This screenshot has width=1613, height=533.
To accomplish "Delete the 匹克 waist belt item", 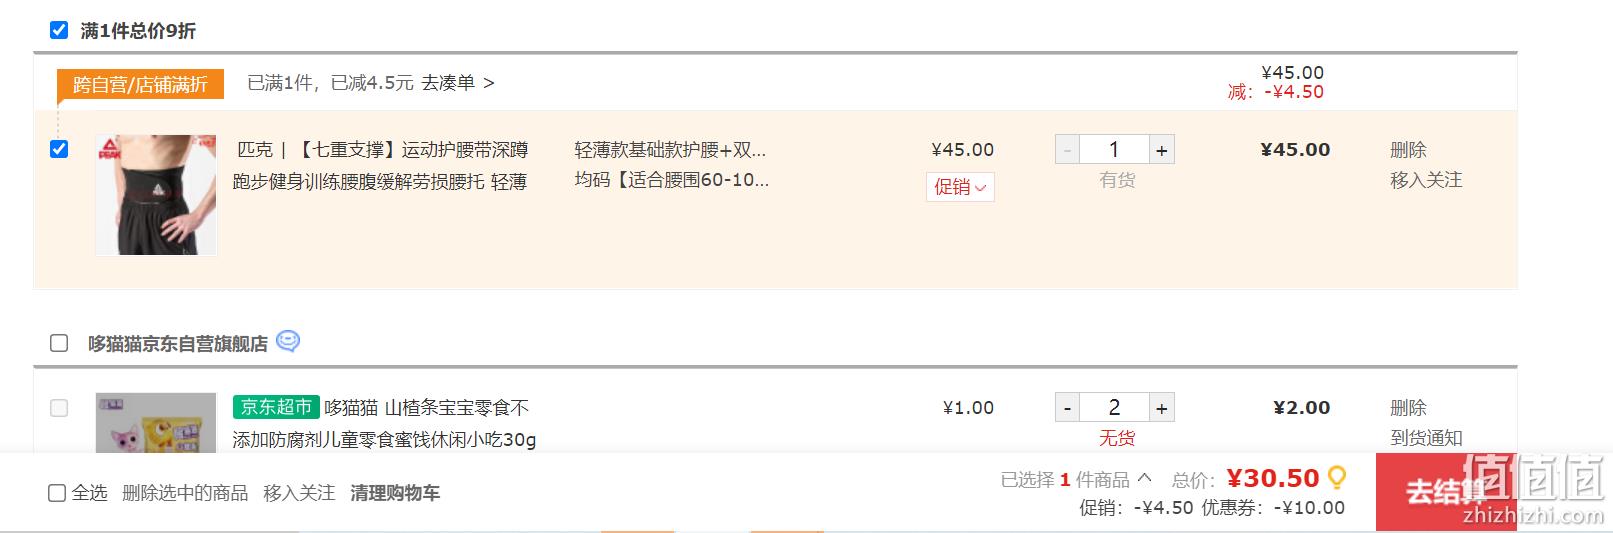I will (1408, 150).
